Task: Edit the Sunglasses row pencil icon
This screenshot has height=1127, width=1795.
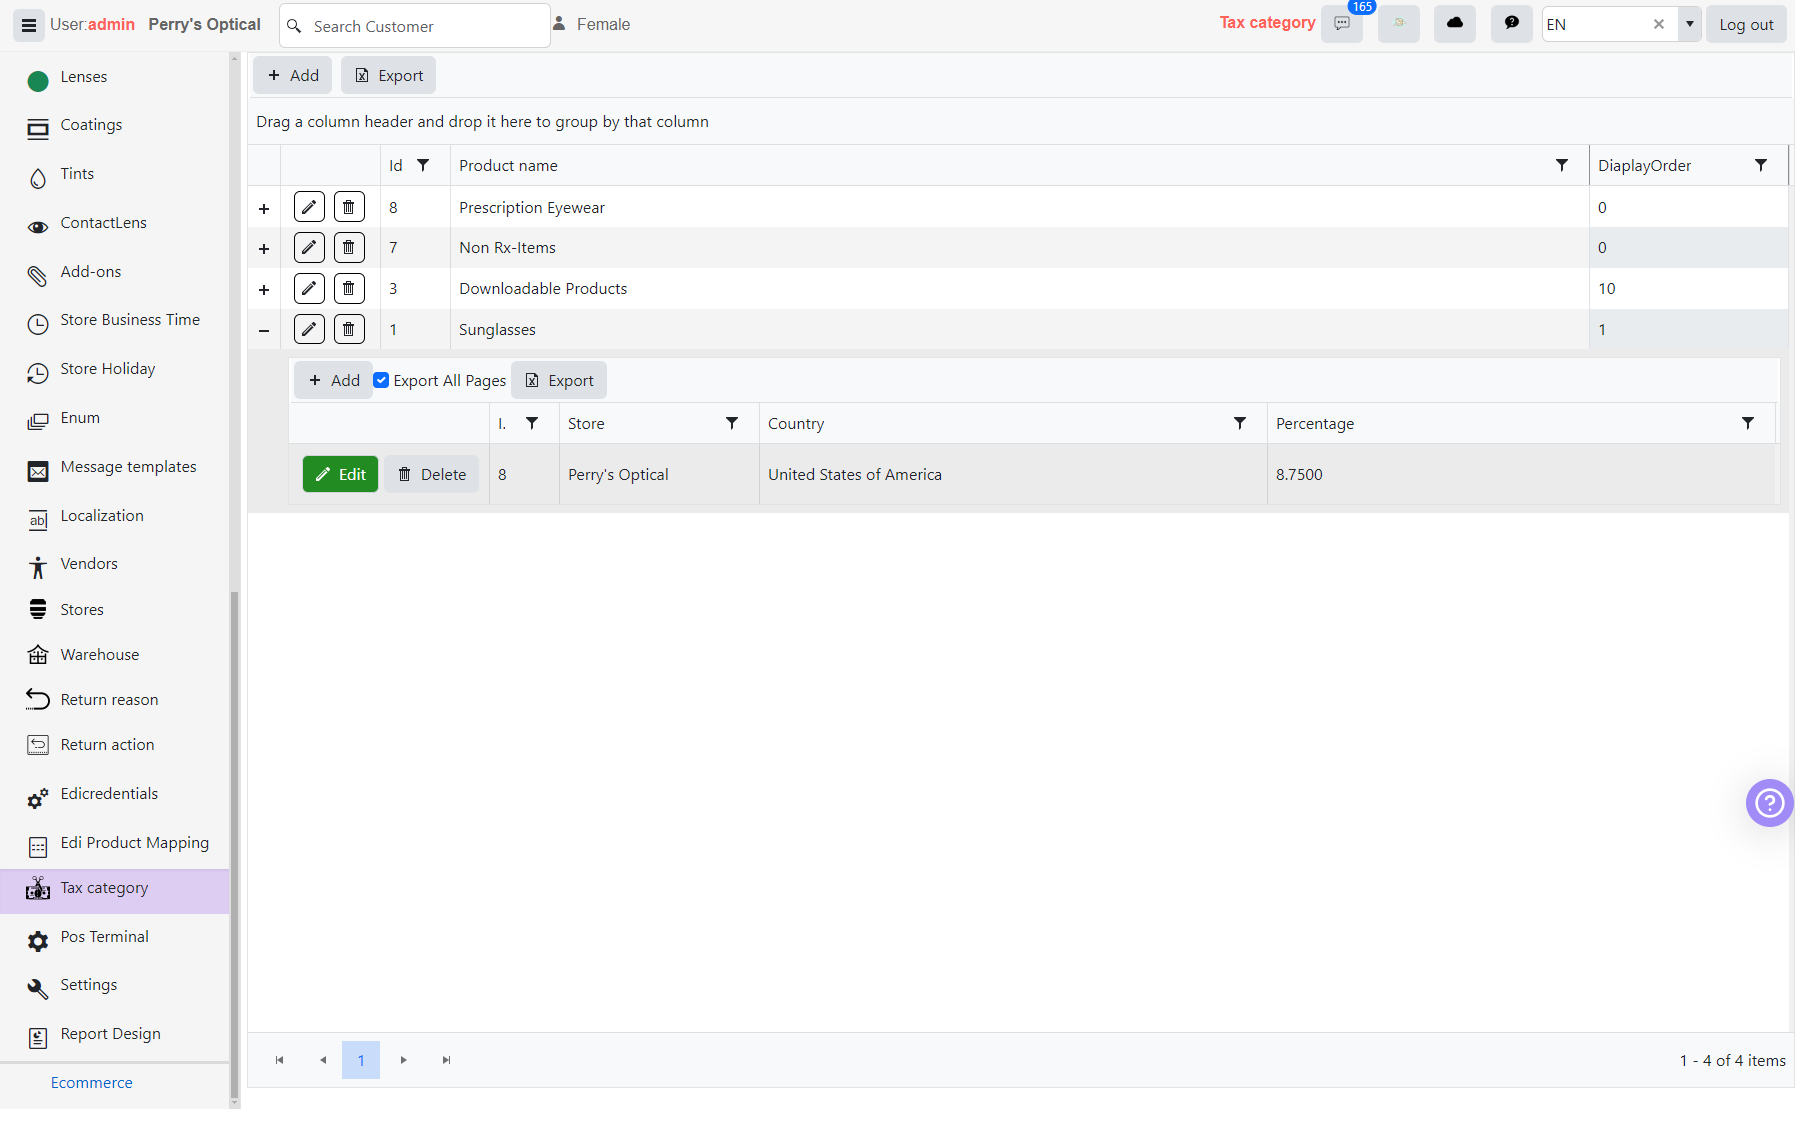Action: pos(309,329)
